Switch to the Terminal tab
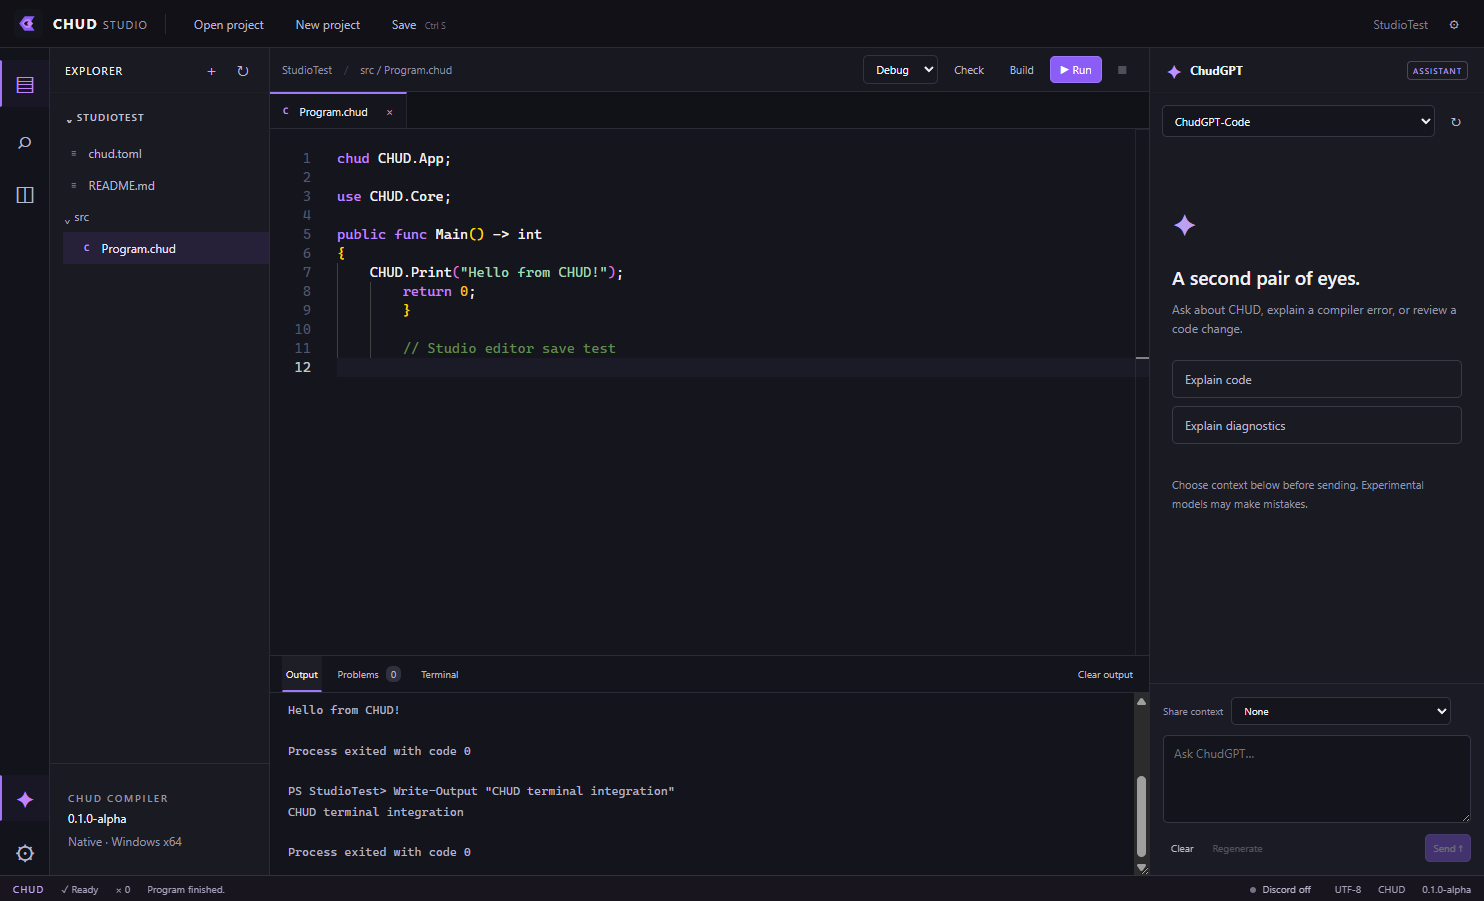Viewport: 1484px width, 901px height. pyautogui.click(x=440, y=675)
